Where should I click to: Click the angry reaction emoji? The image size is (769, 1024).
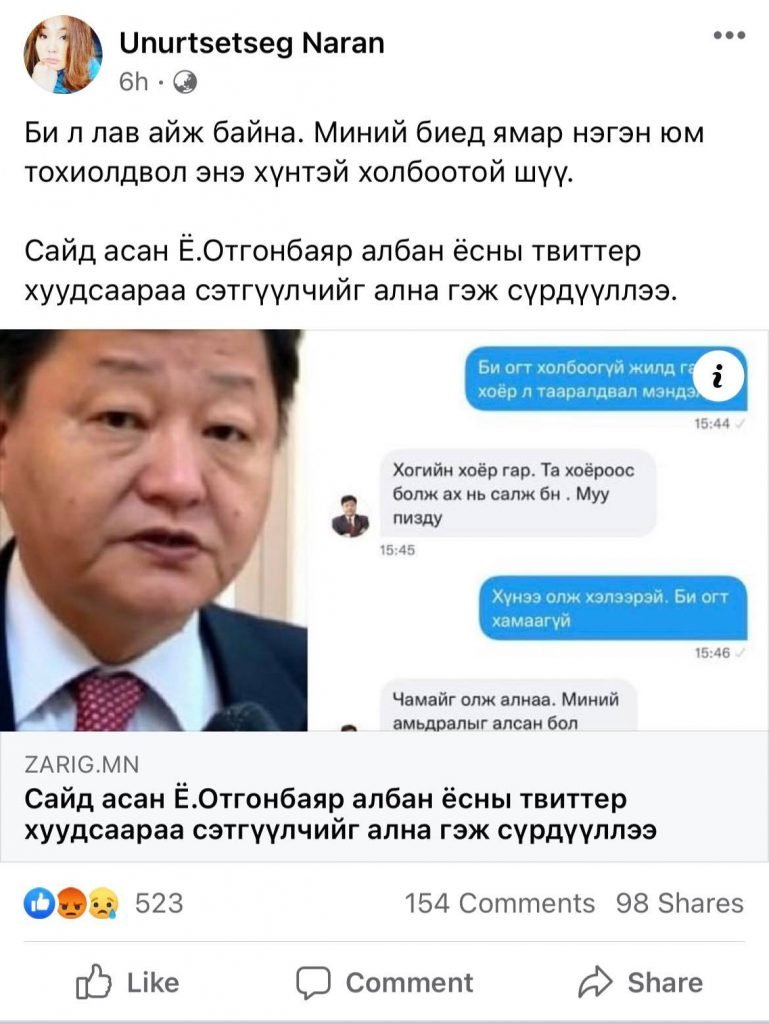(x=71, y=903)
